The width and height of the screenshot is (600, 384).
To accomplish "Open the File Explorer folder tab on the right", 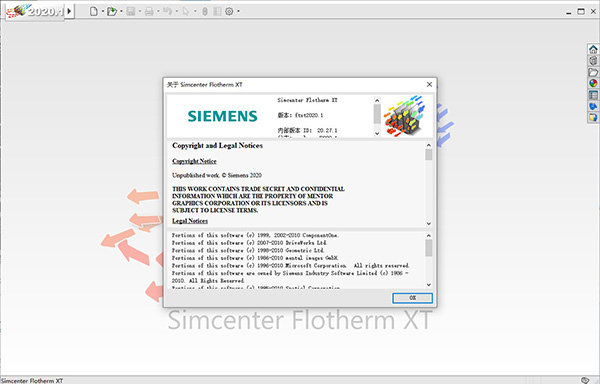I will [593, 72].
